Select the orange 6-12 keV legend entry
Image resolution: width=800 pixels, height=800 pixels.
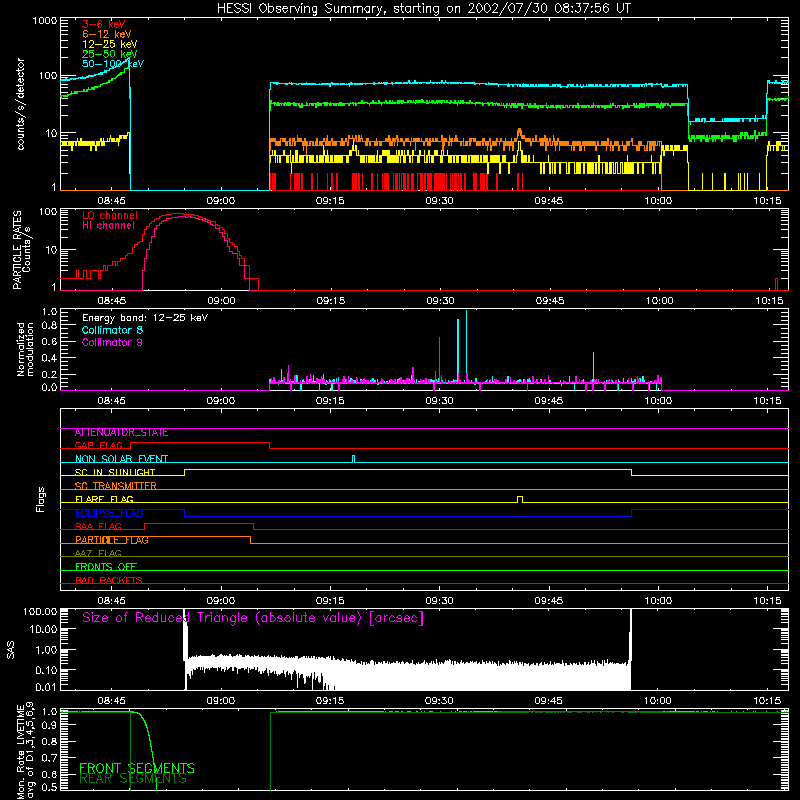point(107,34)
